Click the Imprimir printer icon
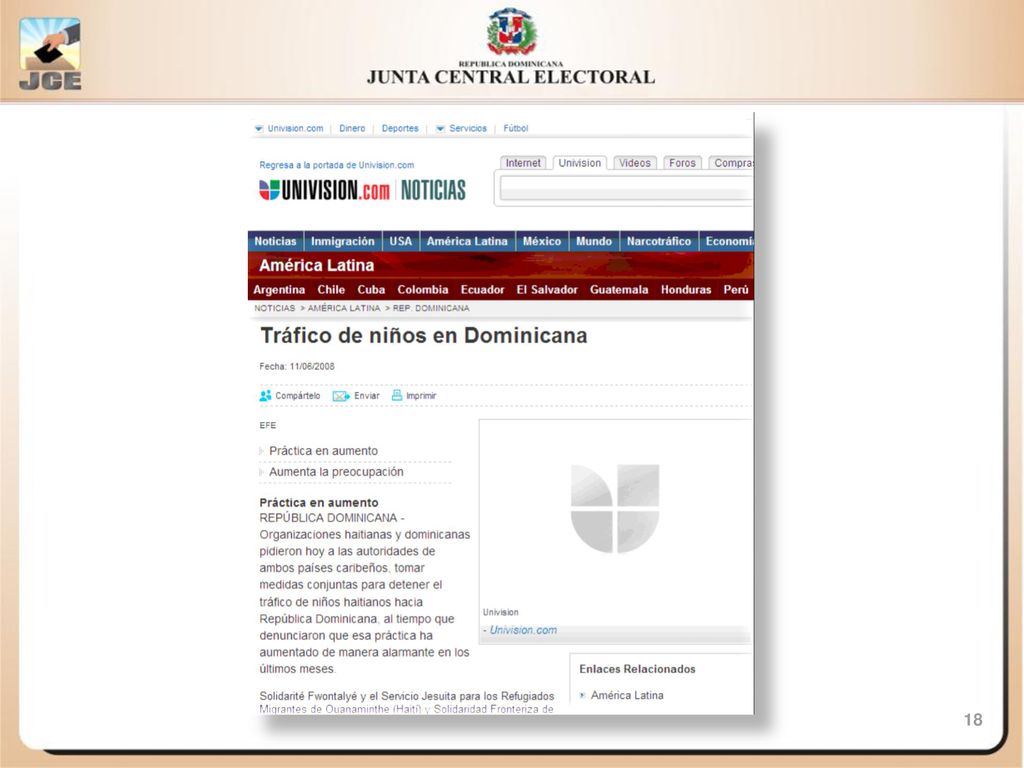This screenshot has width=1024, height=768. click(x=396, y=395)
